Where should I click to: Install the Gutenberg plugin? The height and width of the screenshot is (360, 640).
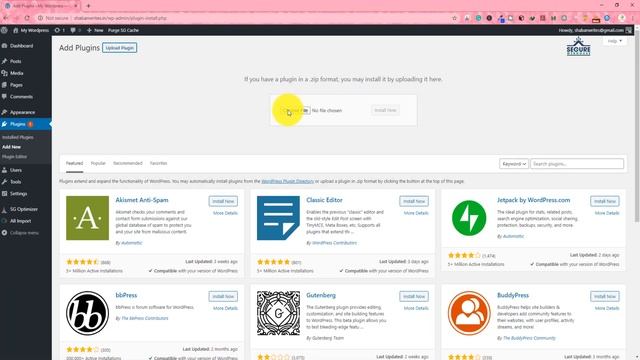[414, 296]
